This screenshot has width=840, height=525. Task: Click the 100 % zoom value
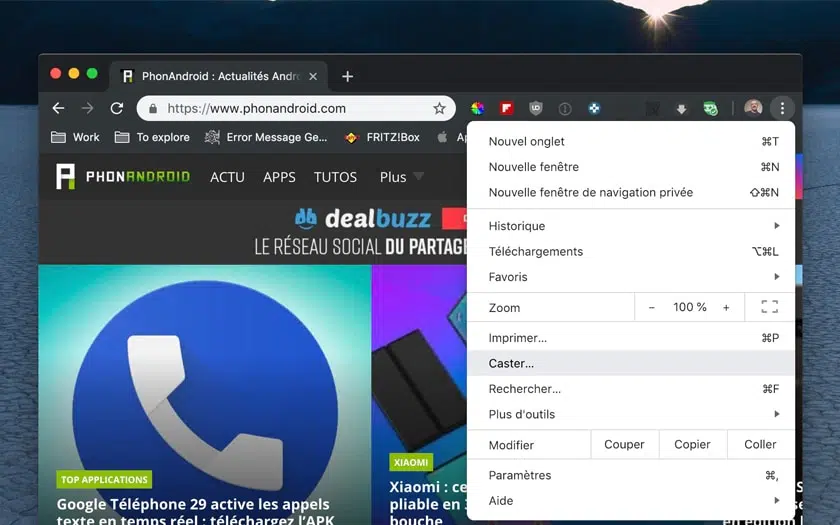pyautogui.click(x=689, y=307)
